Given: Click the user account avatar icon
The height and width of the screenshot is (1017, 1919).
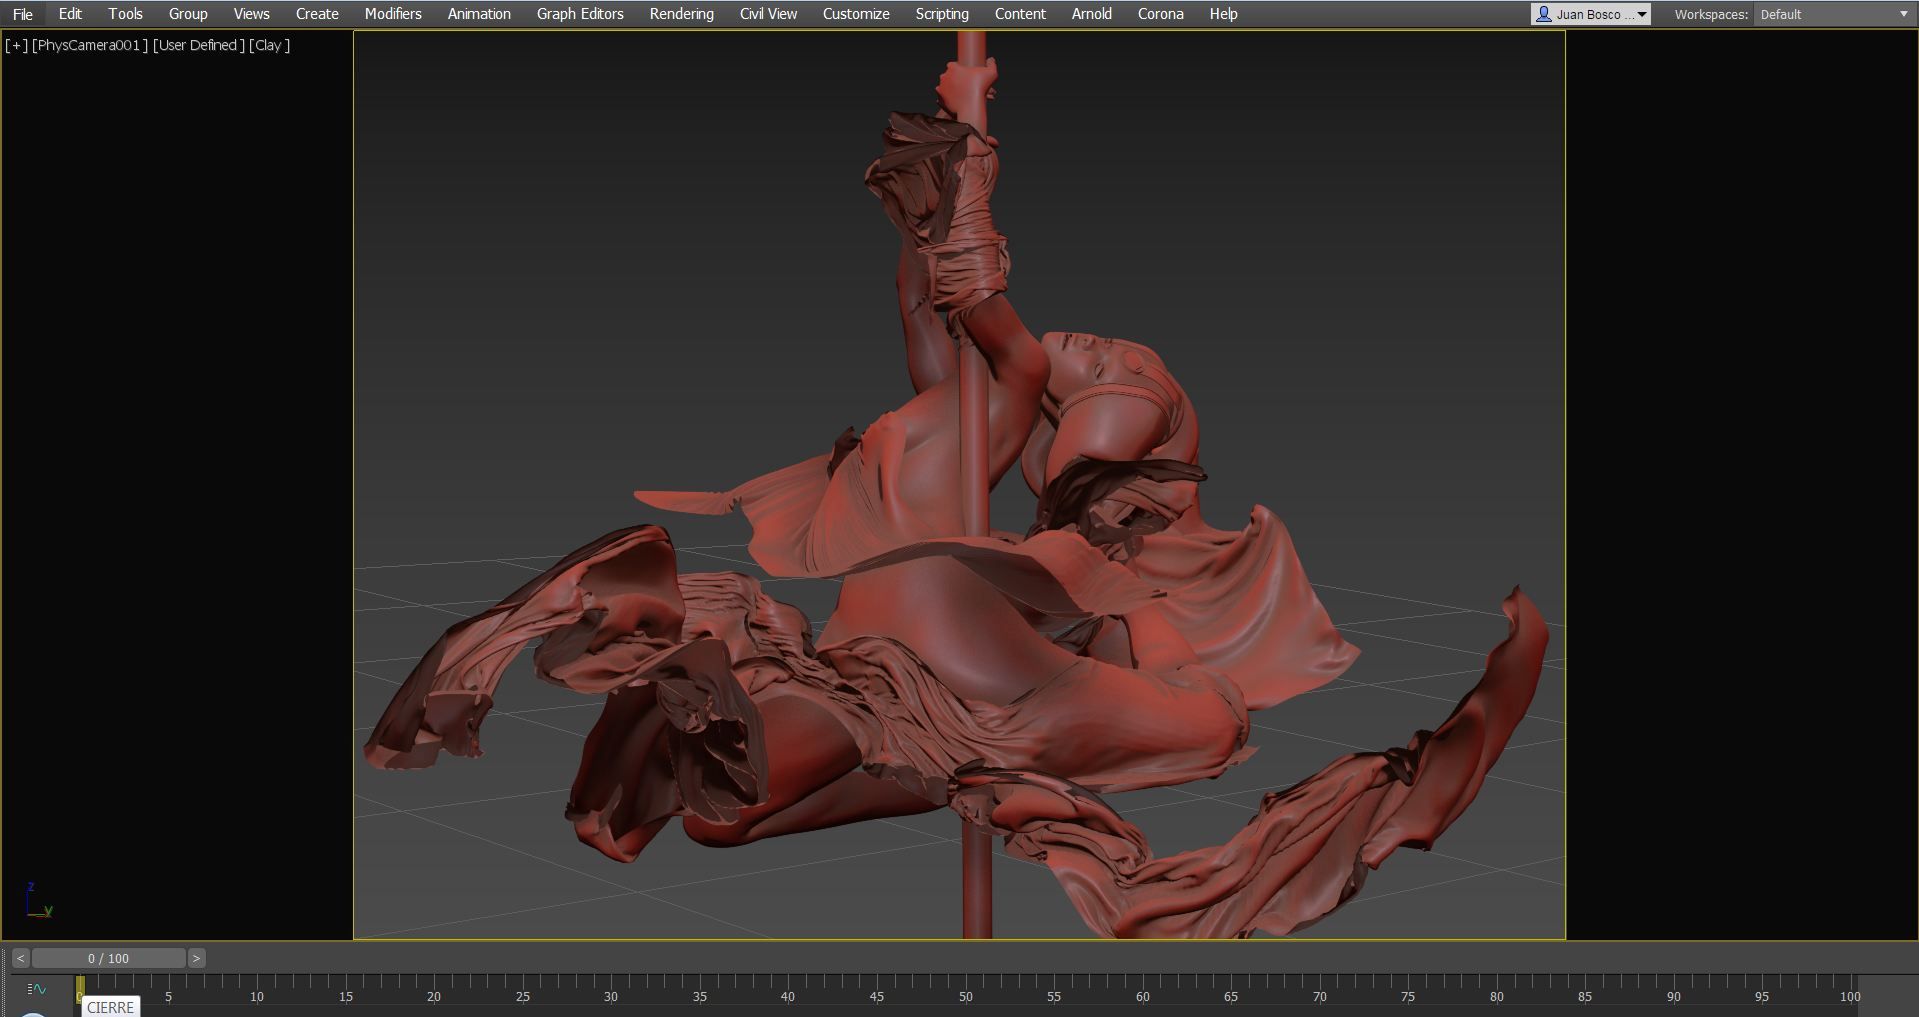Looking at the screenshot, I should tap(1543, 14).
